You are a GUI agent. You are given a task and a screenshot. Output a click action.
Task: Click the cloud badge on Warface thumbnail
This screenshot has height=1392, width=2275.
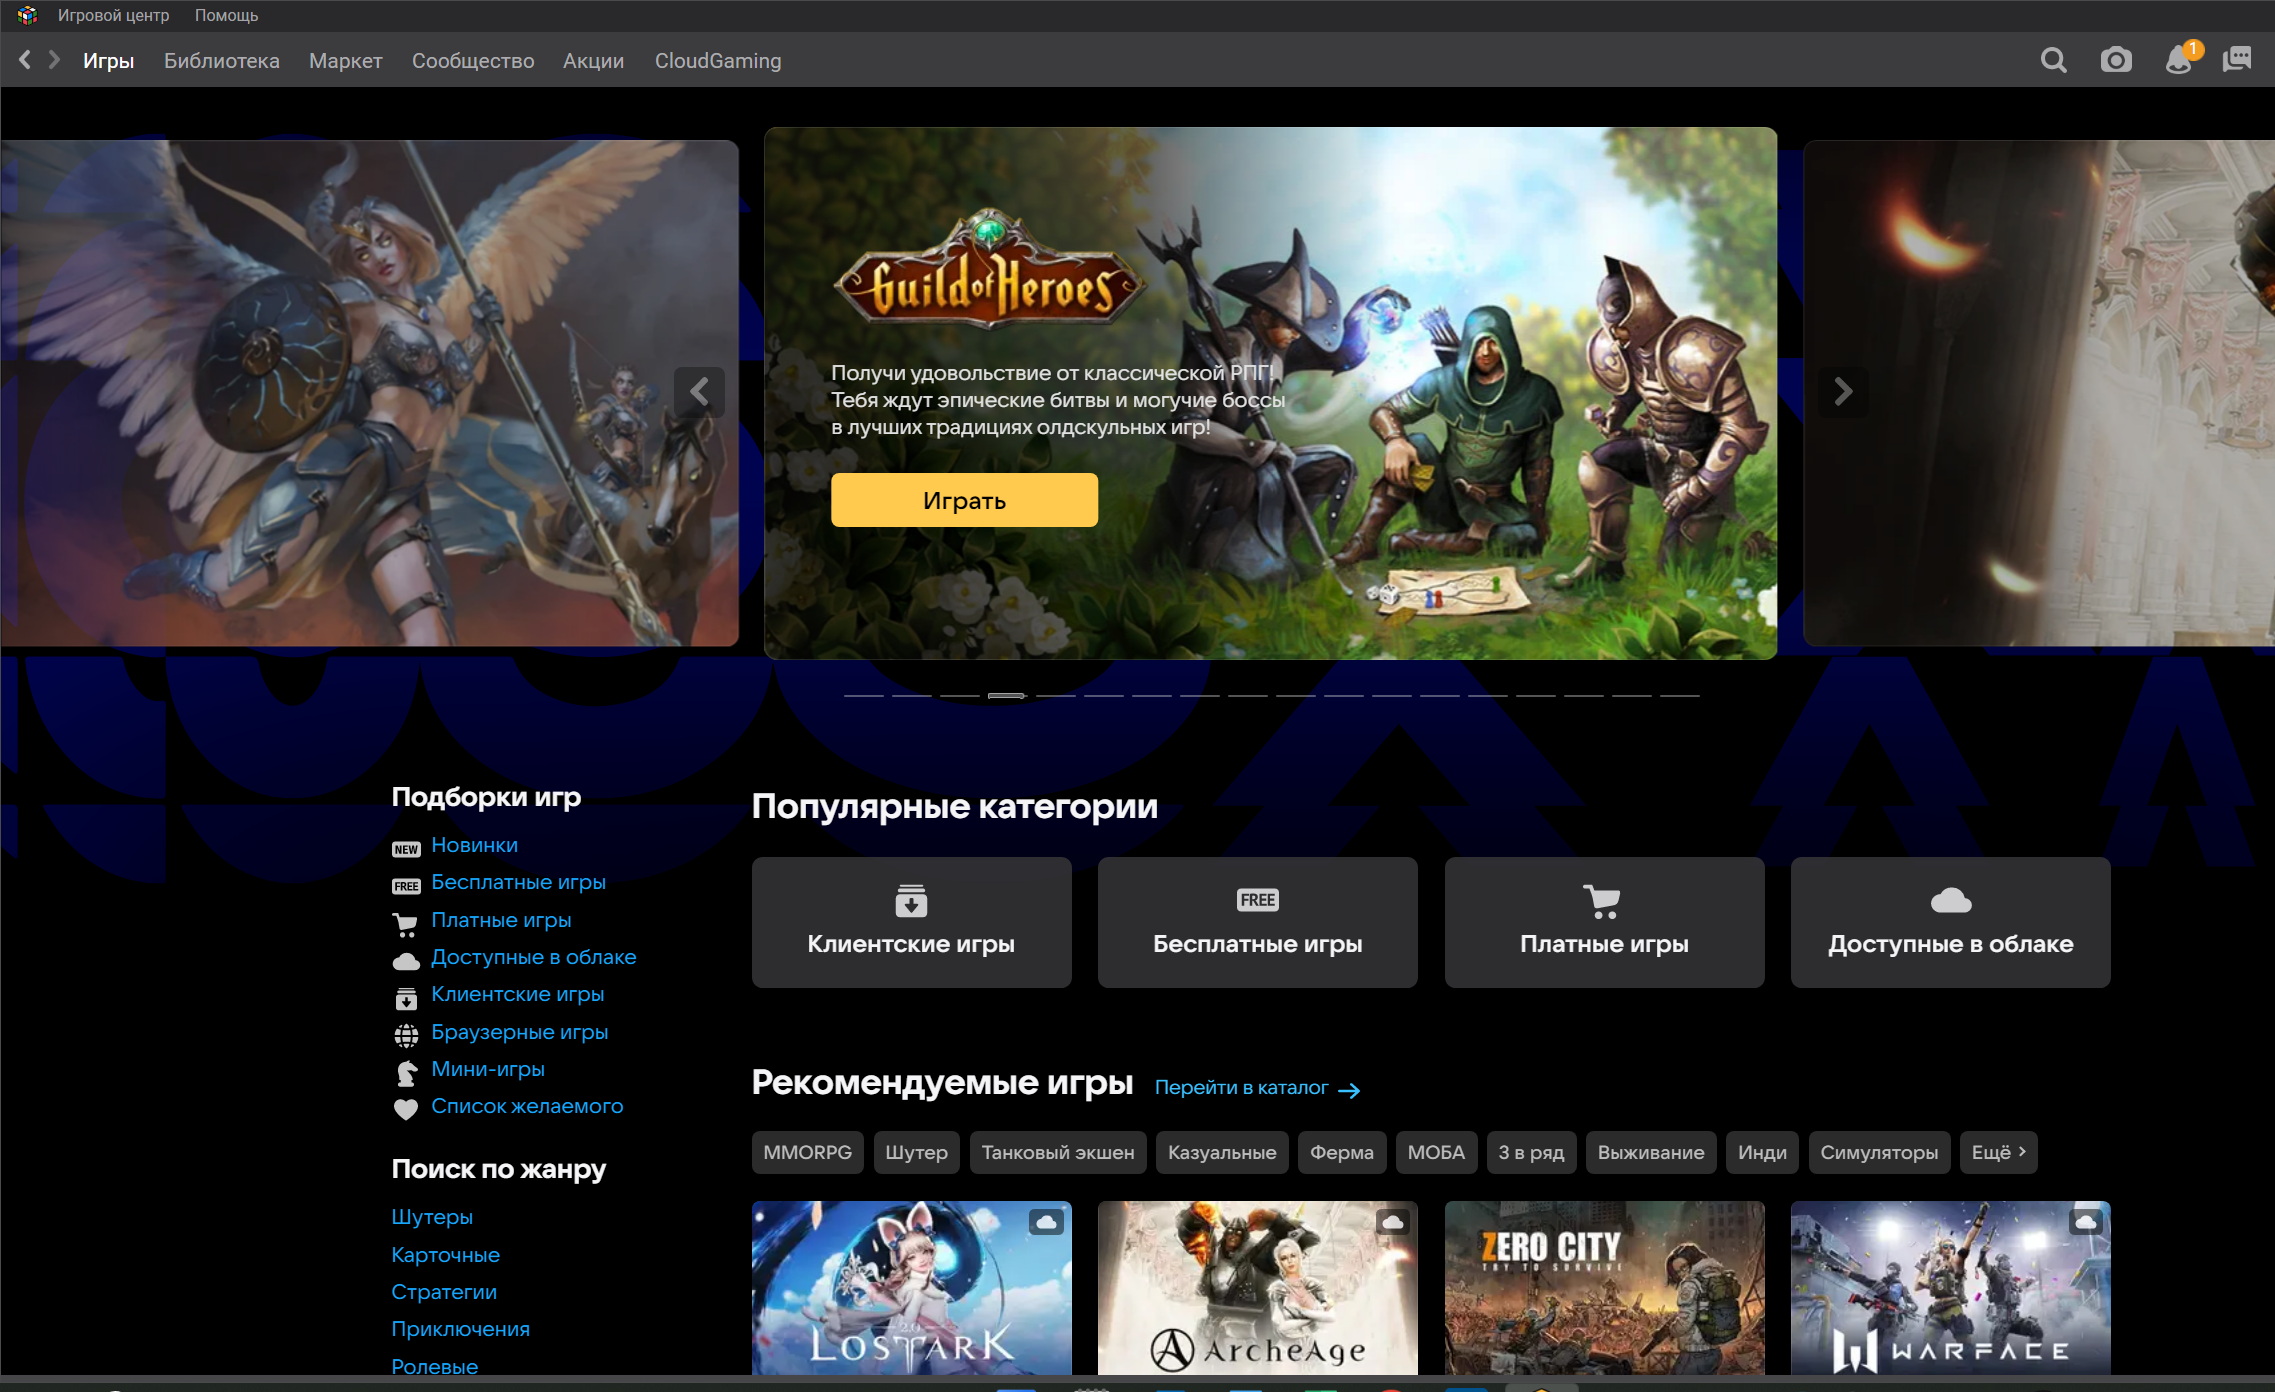(2086, 1222)
